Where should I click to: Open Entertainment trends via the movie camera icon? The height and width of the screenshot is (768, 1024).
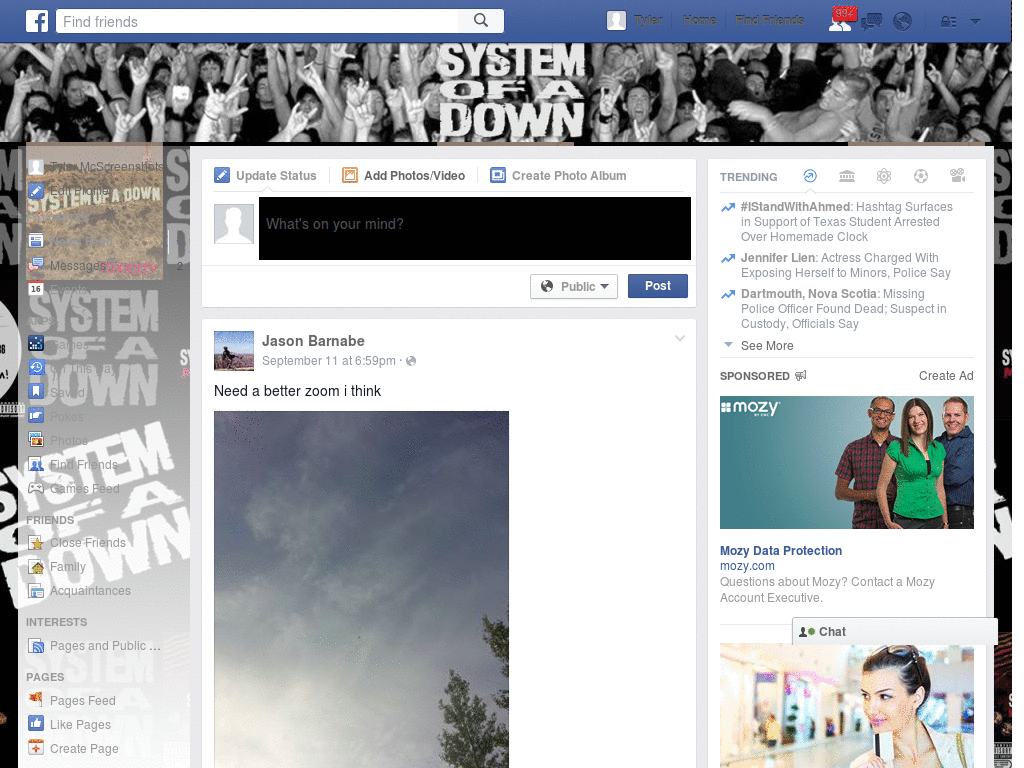point(958,176)
